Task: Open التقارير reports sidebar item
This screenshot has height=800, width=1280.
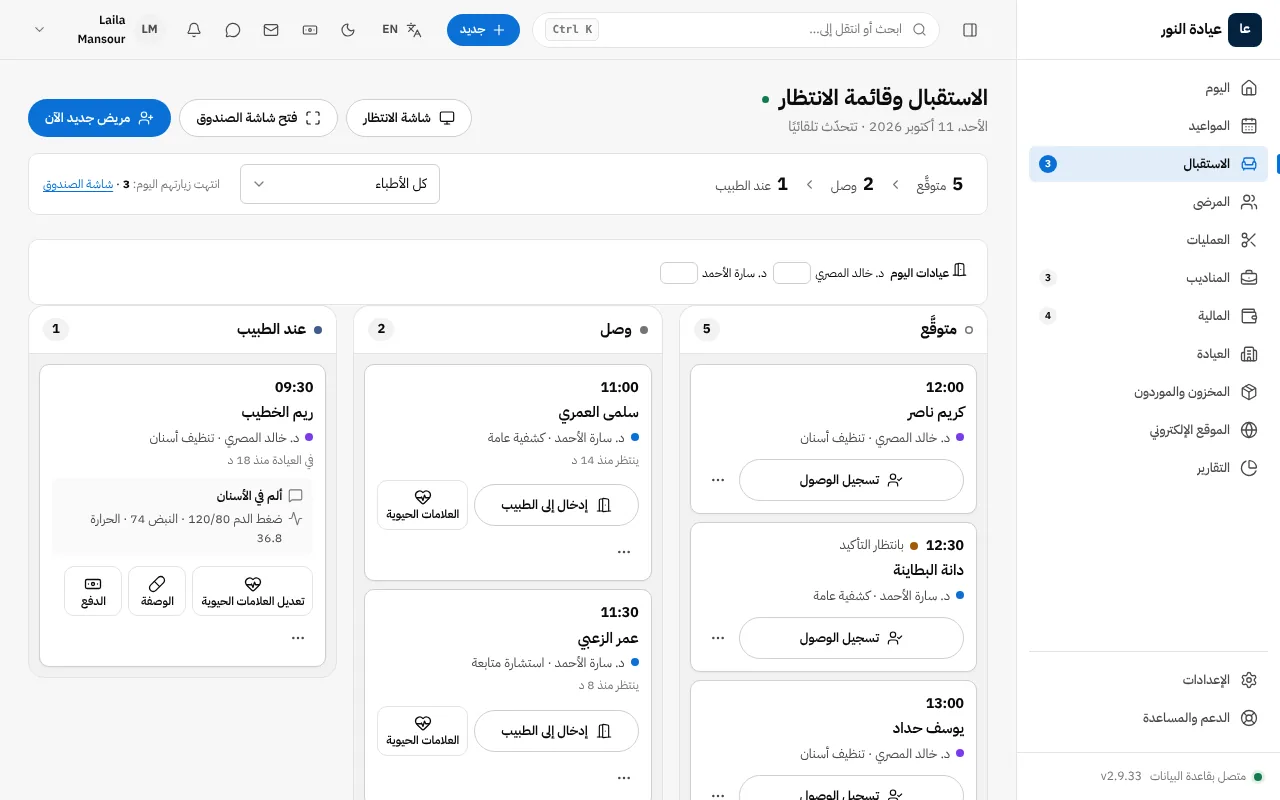Action: [x=1148, y=468]
